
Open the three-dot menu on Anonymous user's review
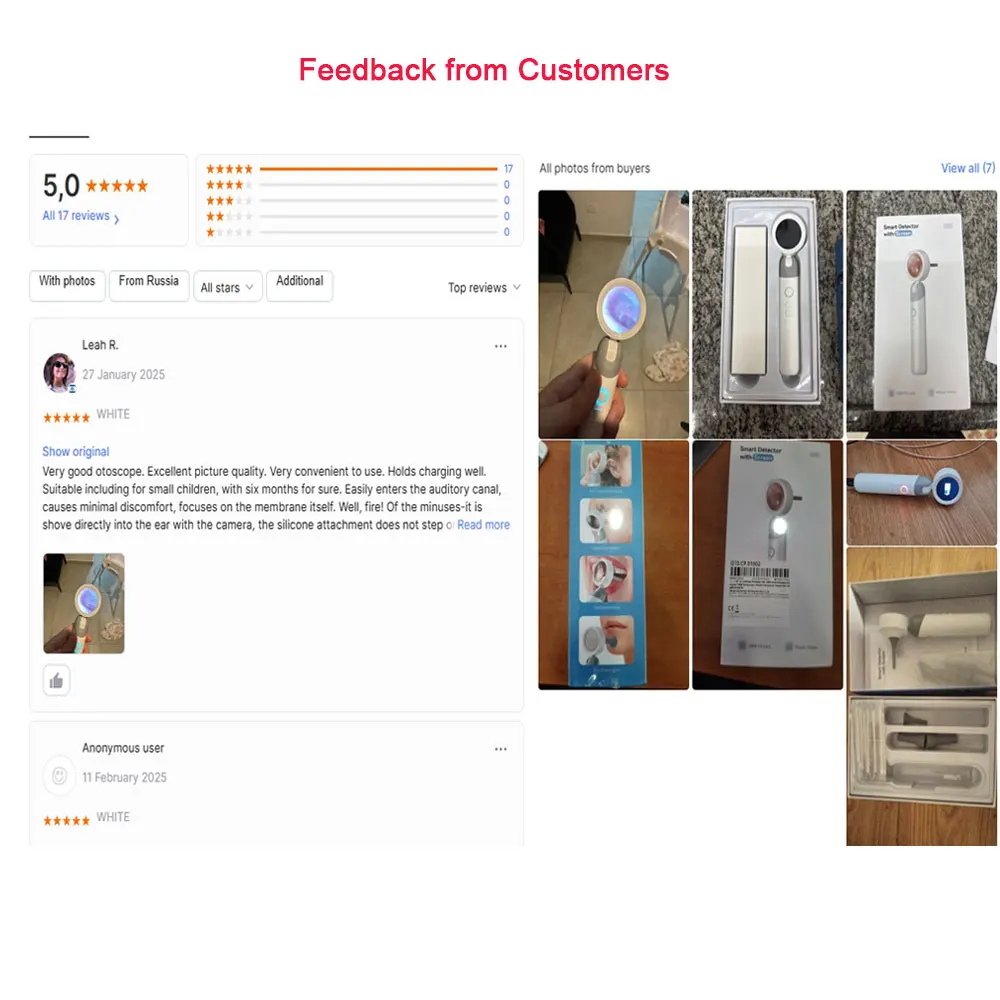[x=501, y=749]
